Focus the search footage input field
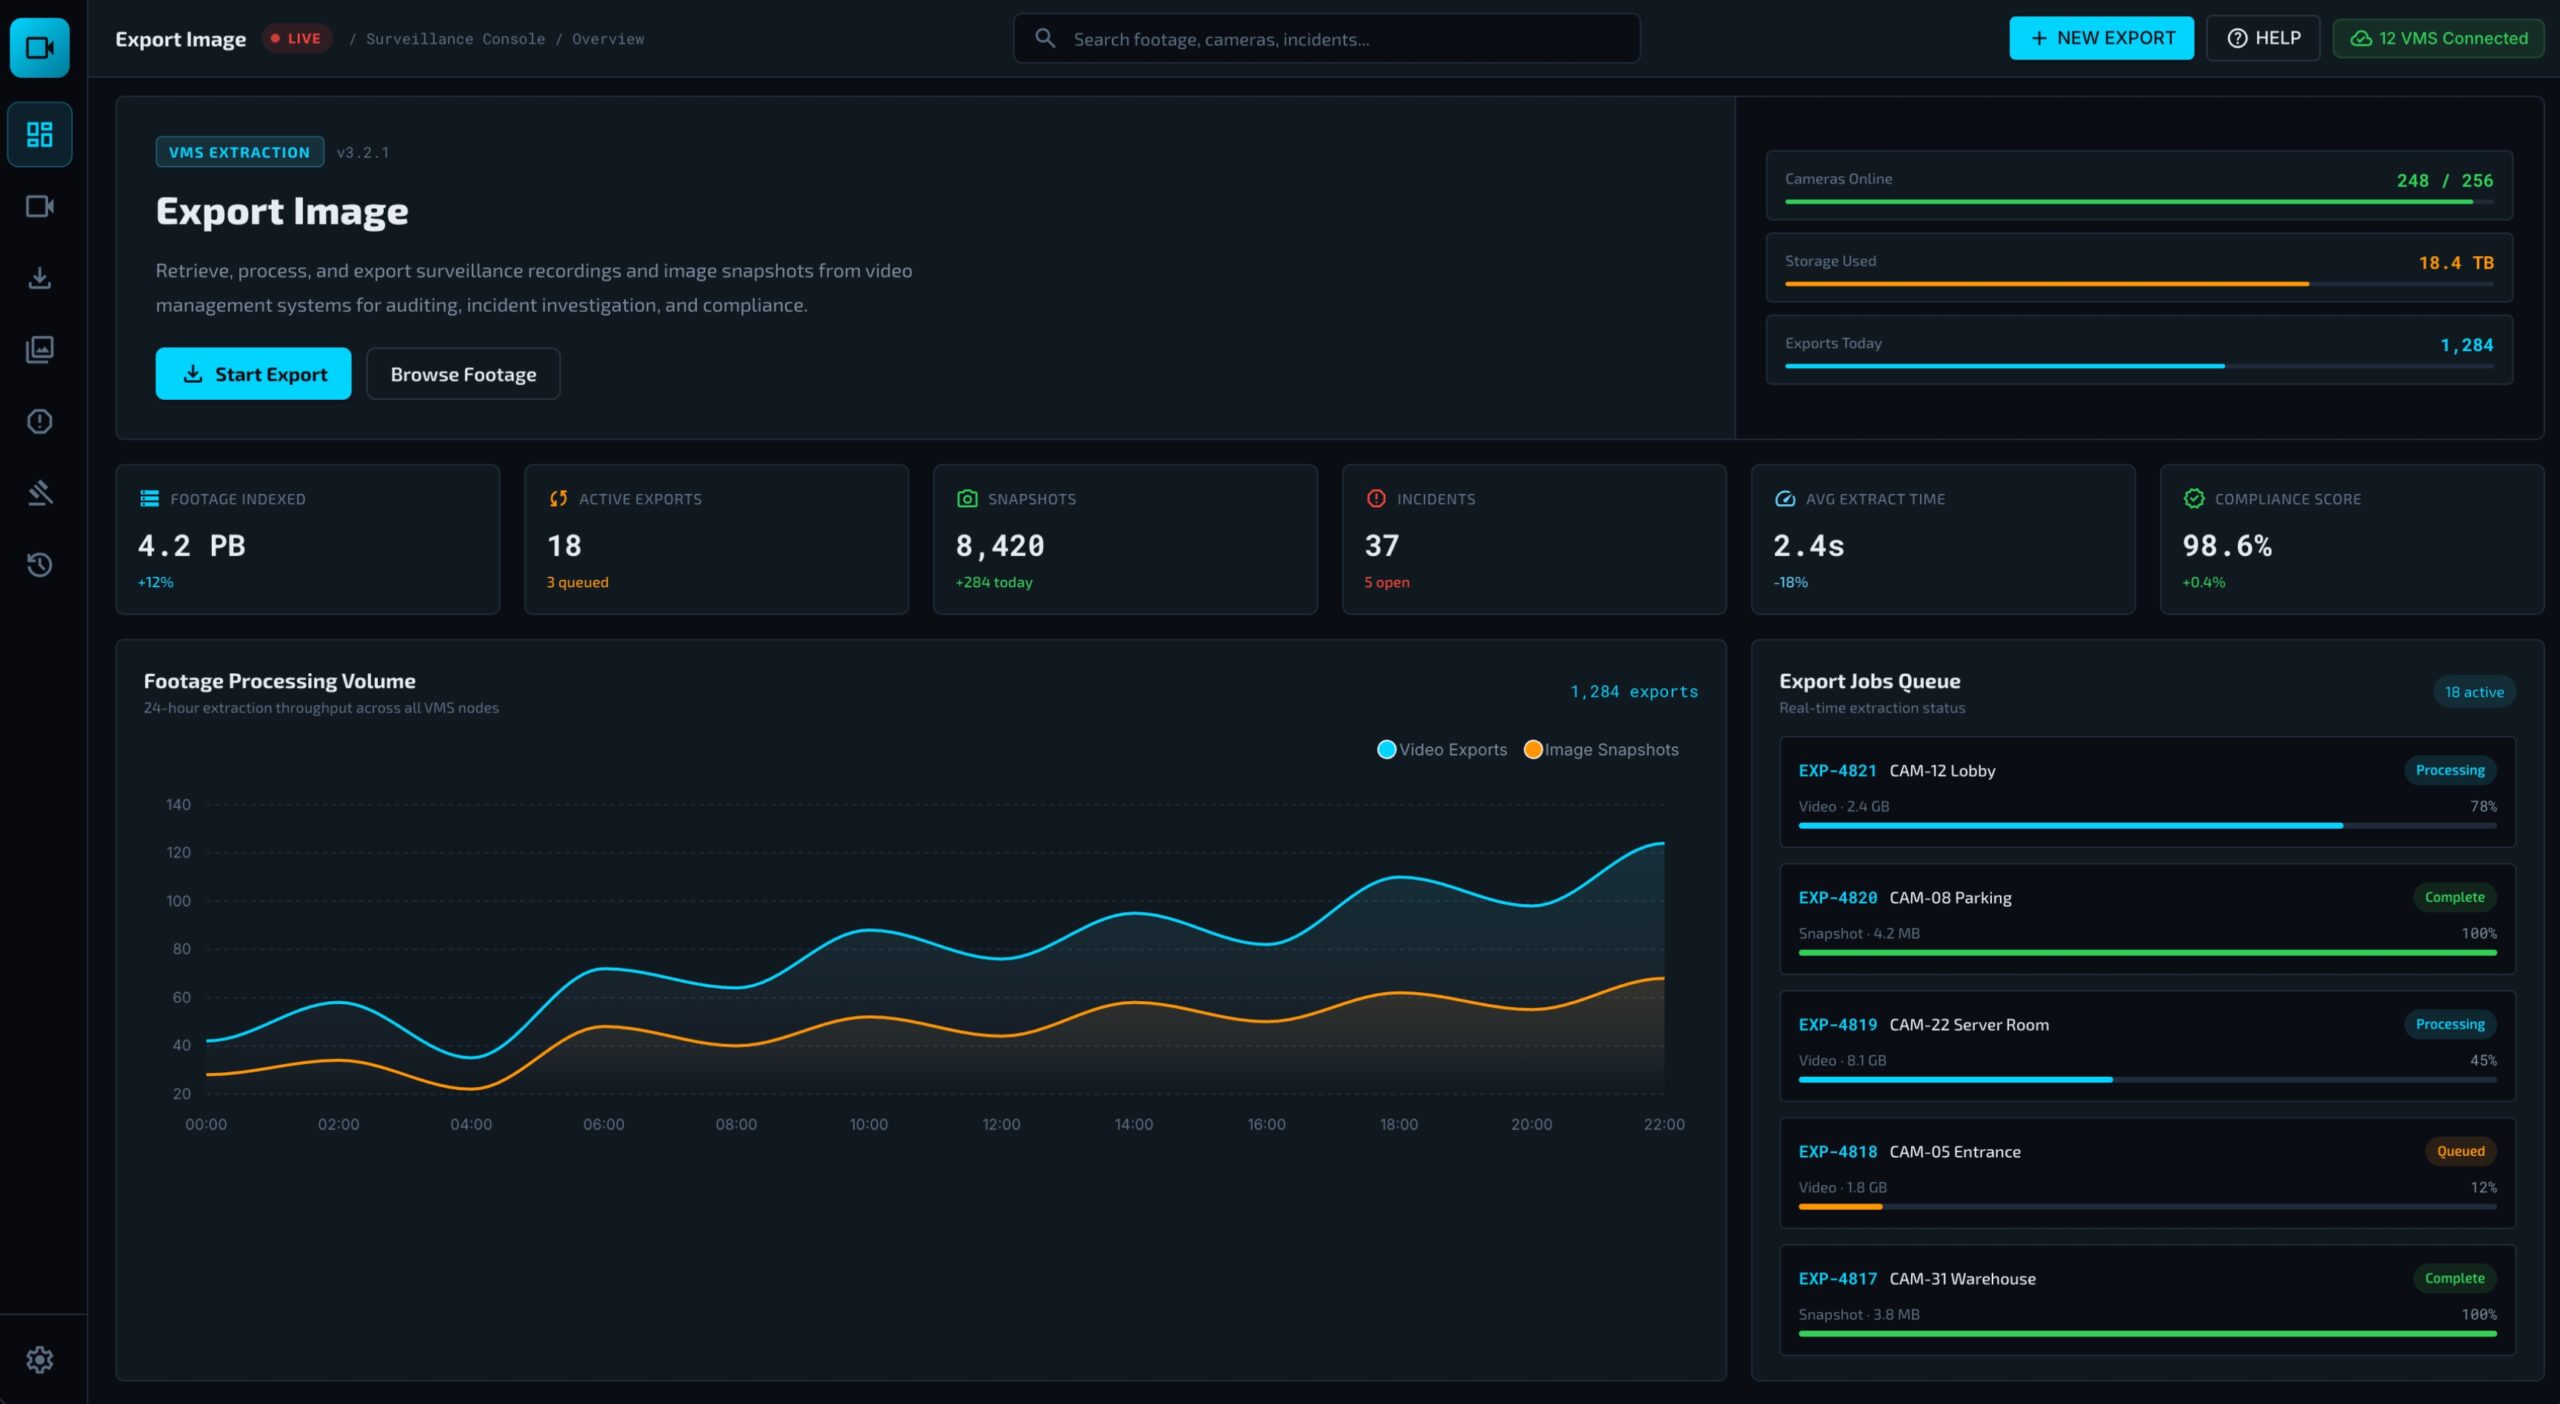The image size is (2560, 1404). click(x=1326, y=38)
